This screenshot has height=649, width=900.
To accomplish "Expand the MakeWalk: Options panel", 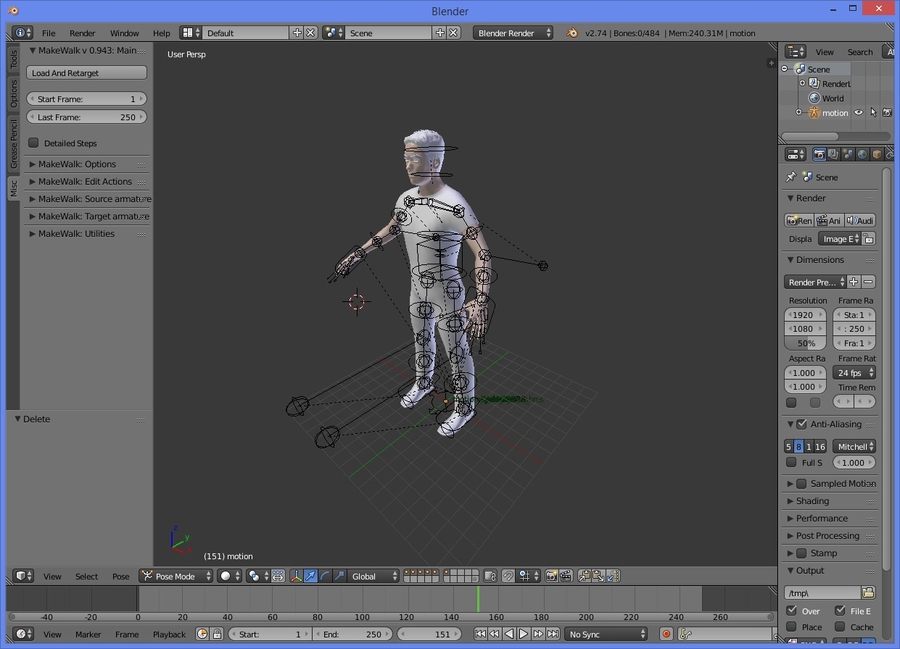I will tap(77, 164).
